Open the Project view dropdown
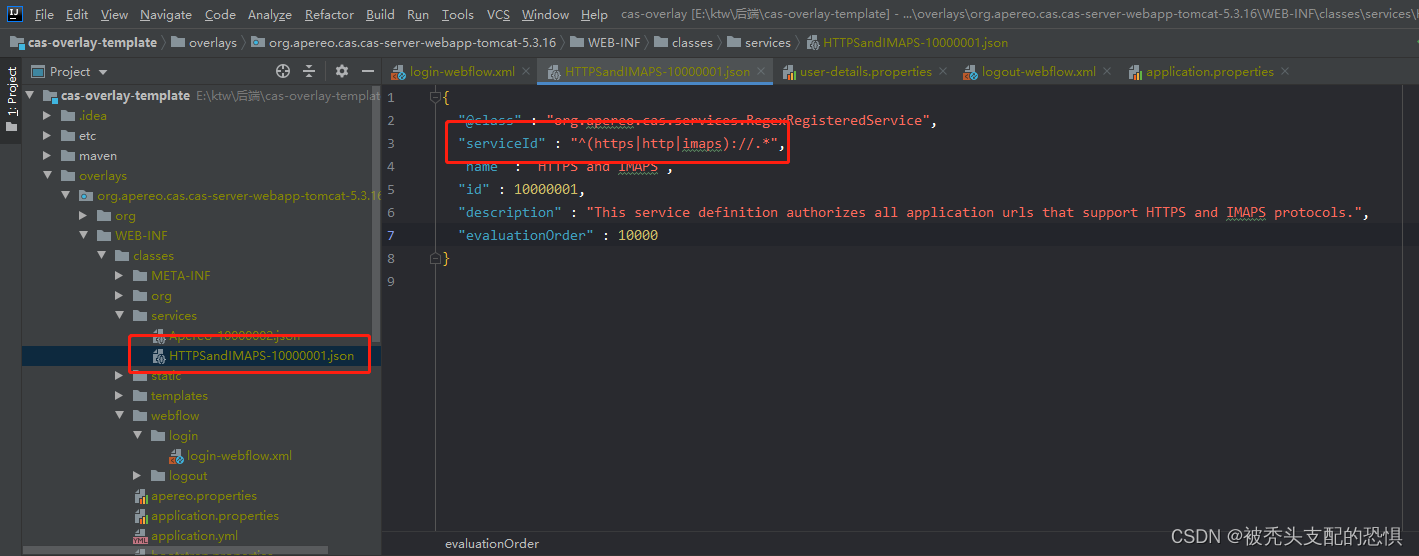The image size is (1419, 556). pyautogui.click(x=103, y=72)
